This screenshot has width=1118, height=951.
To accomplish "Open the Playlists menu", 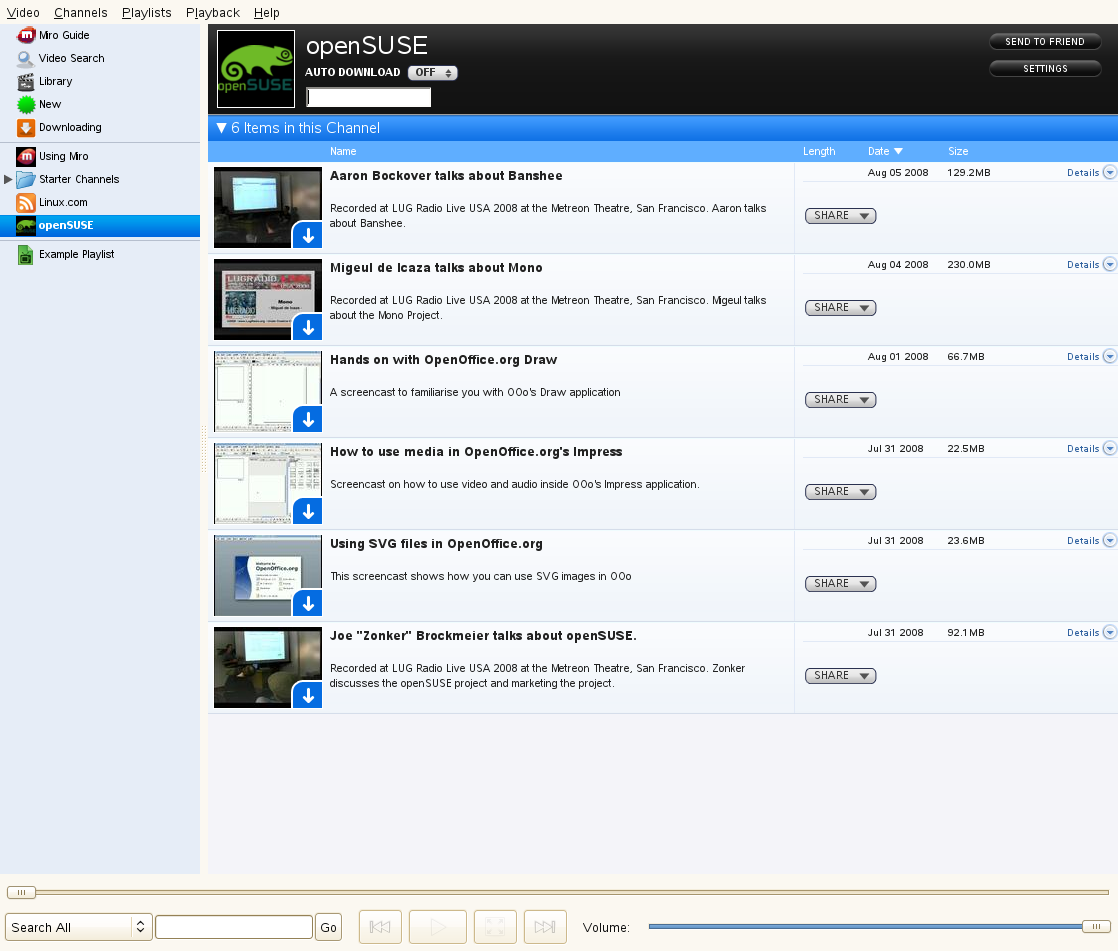I will [146, 12].
